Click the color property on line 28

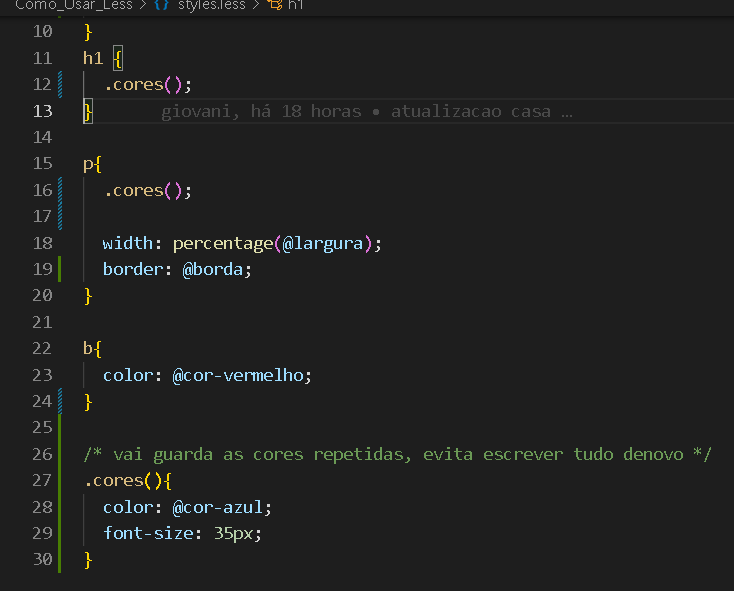(128, 507)
